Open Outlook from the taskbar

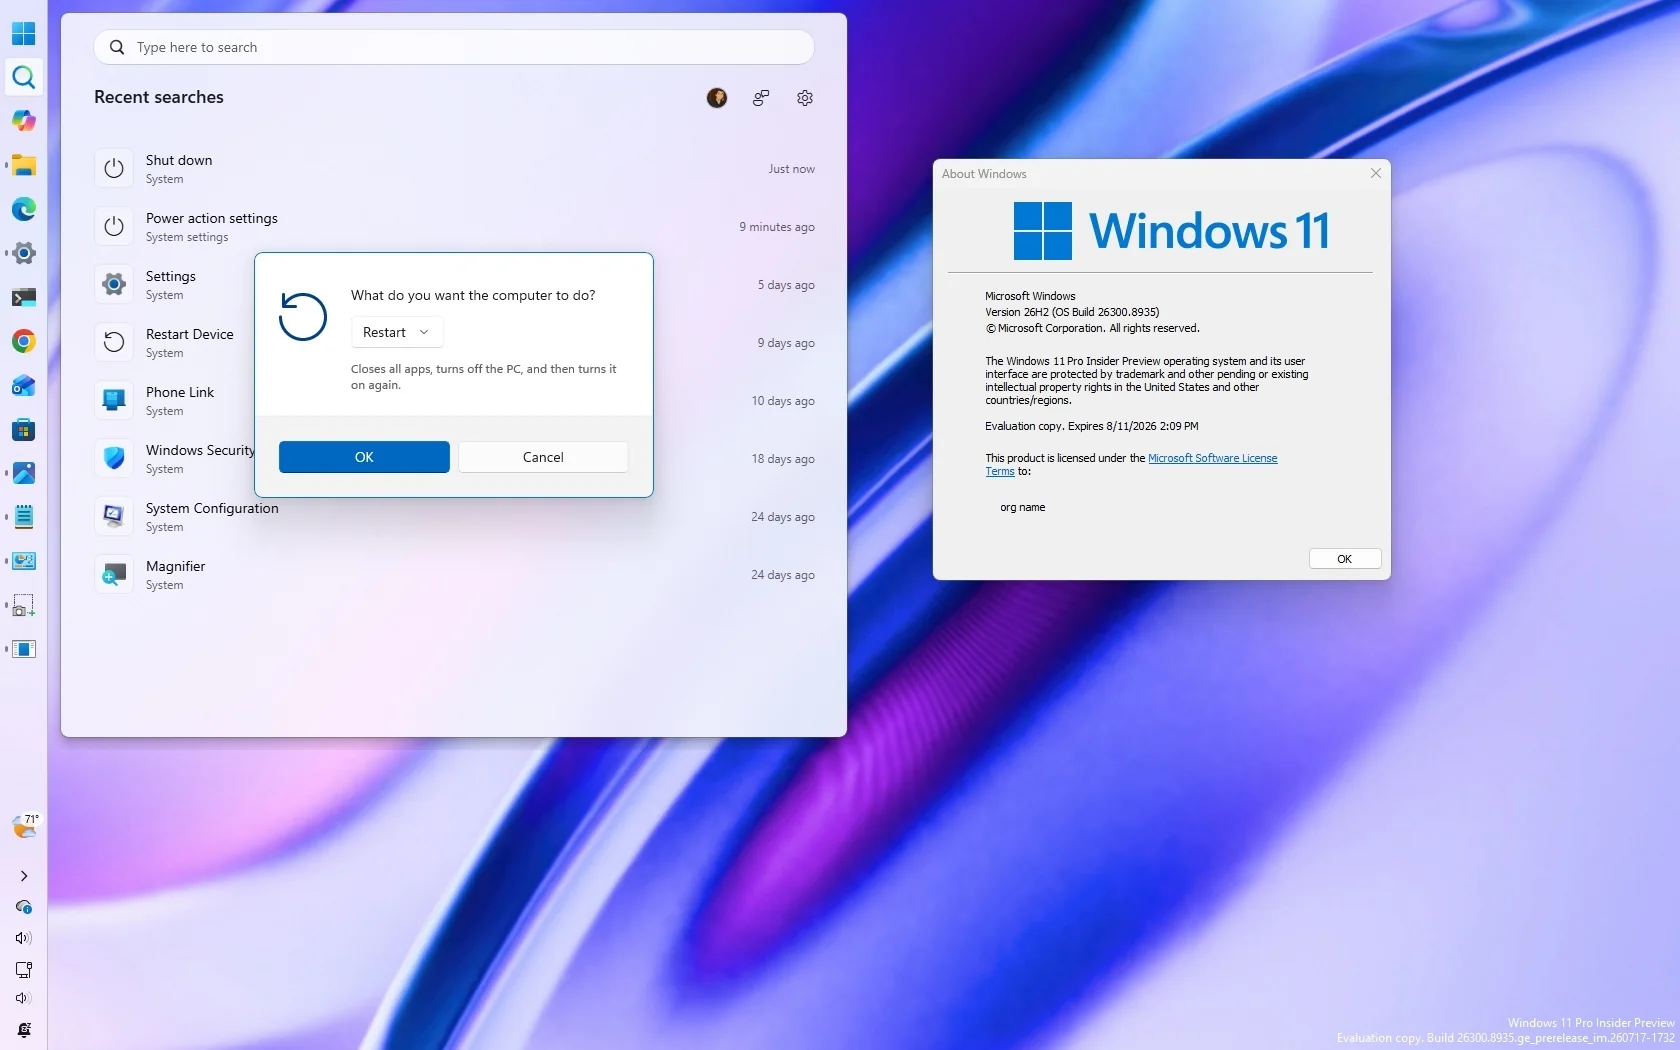(x=23, y=385)
